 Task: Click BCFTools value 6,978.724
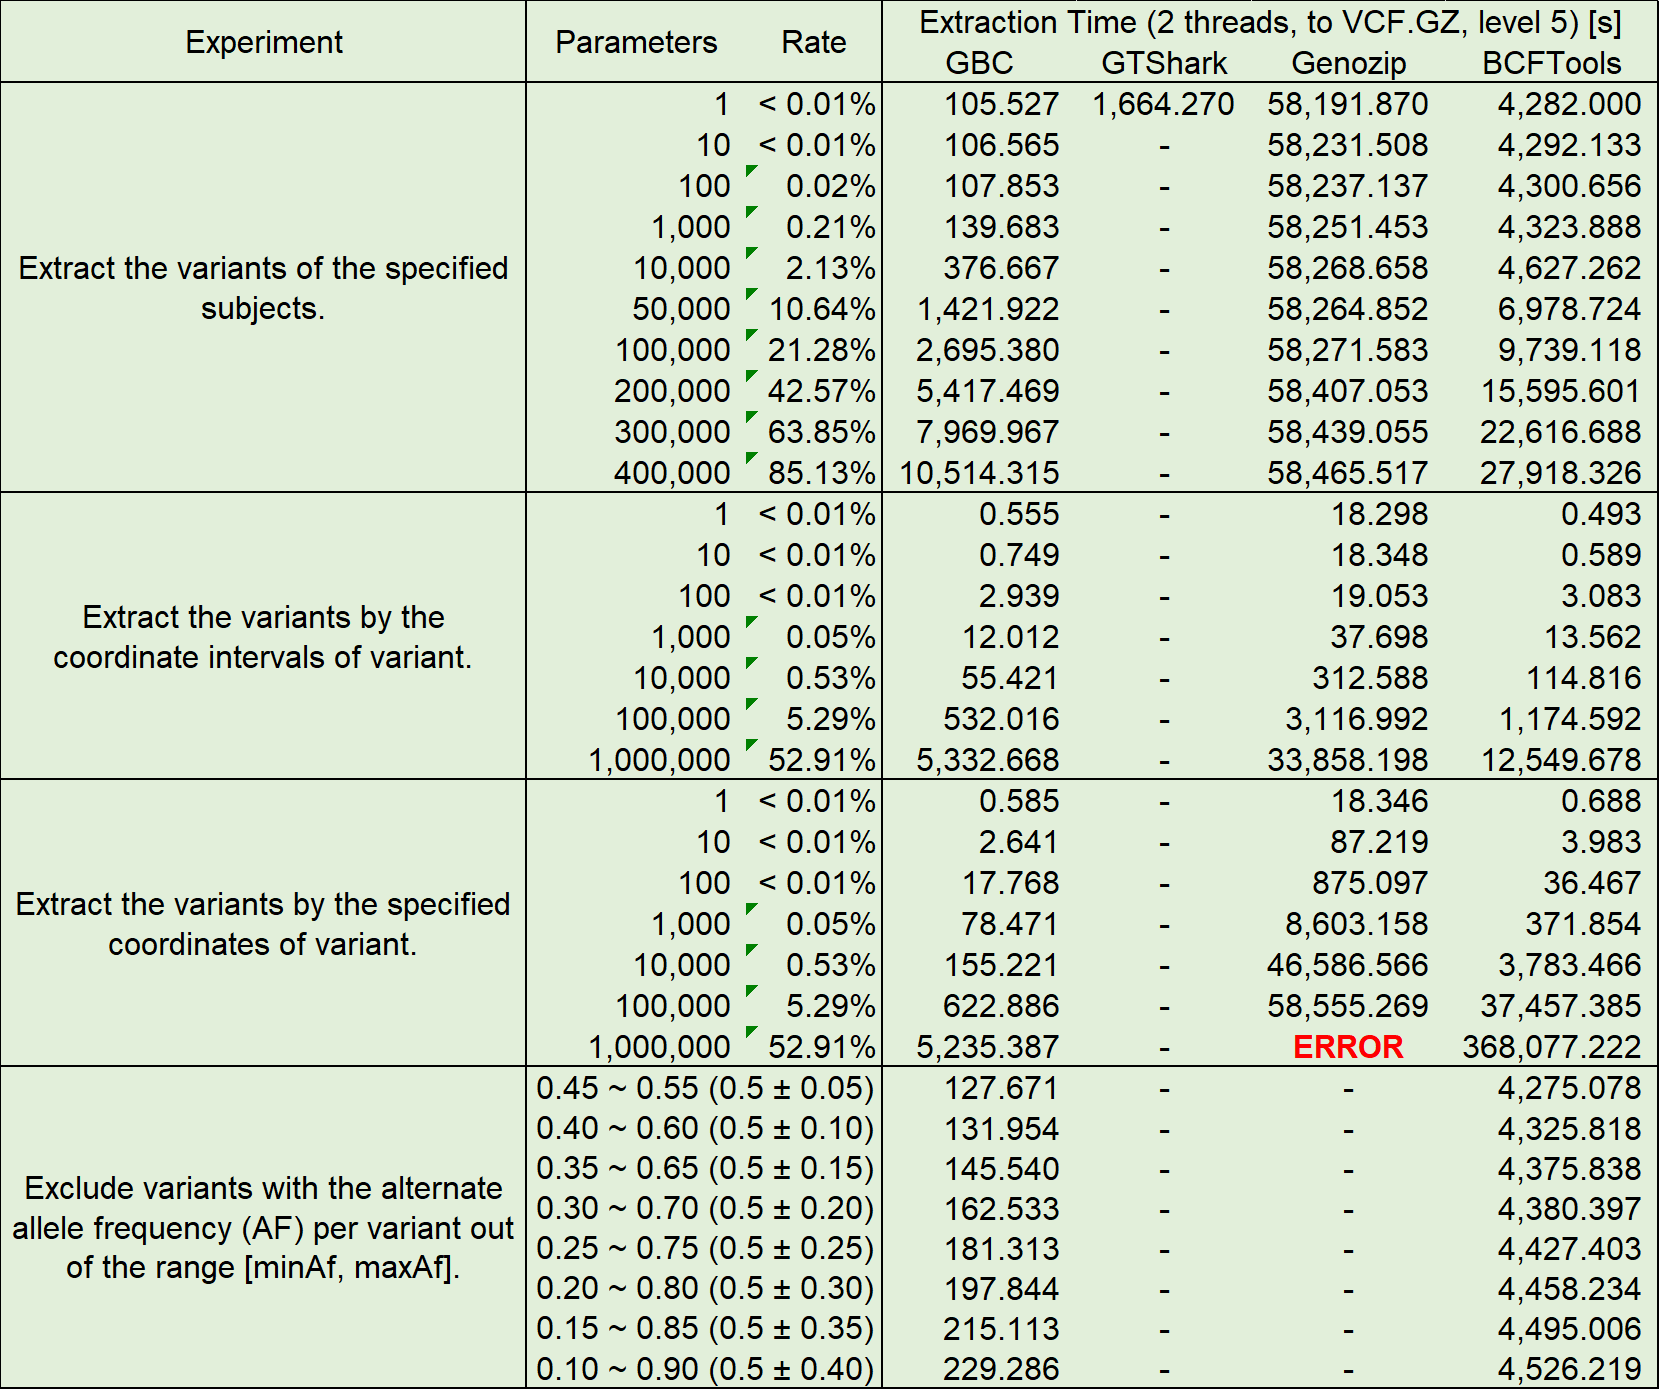pyautogui.click(x=1569, y=309)
